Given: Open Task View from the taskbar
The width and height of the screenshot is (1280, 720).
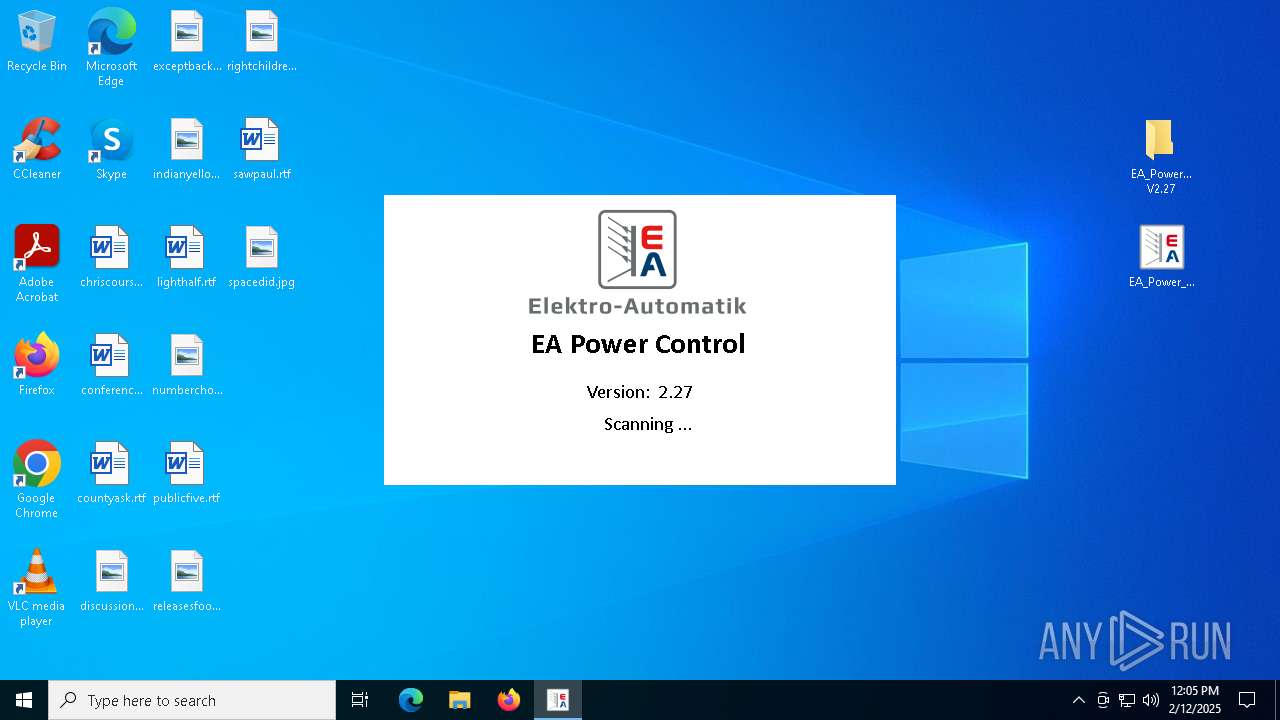Looking at the screenshot, I should coord(360,700).
